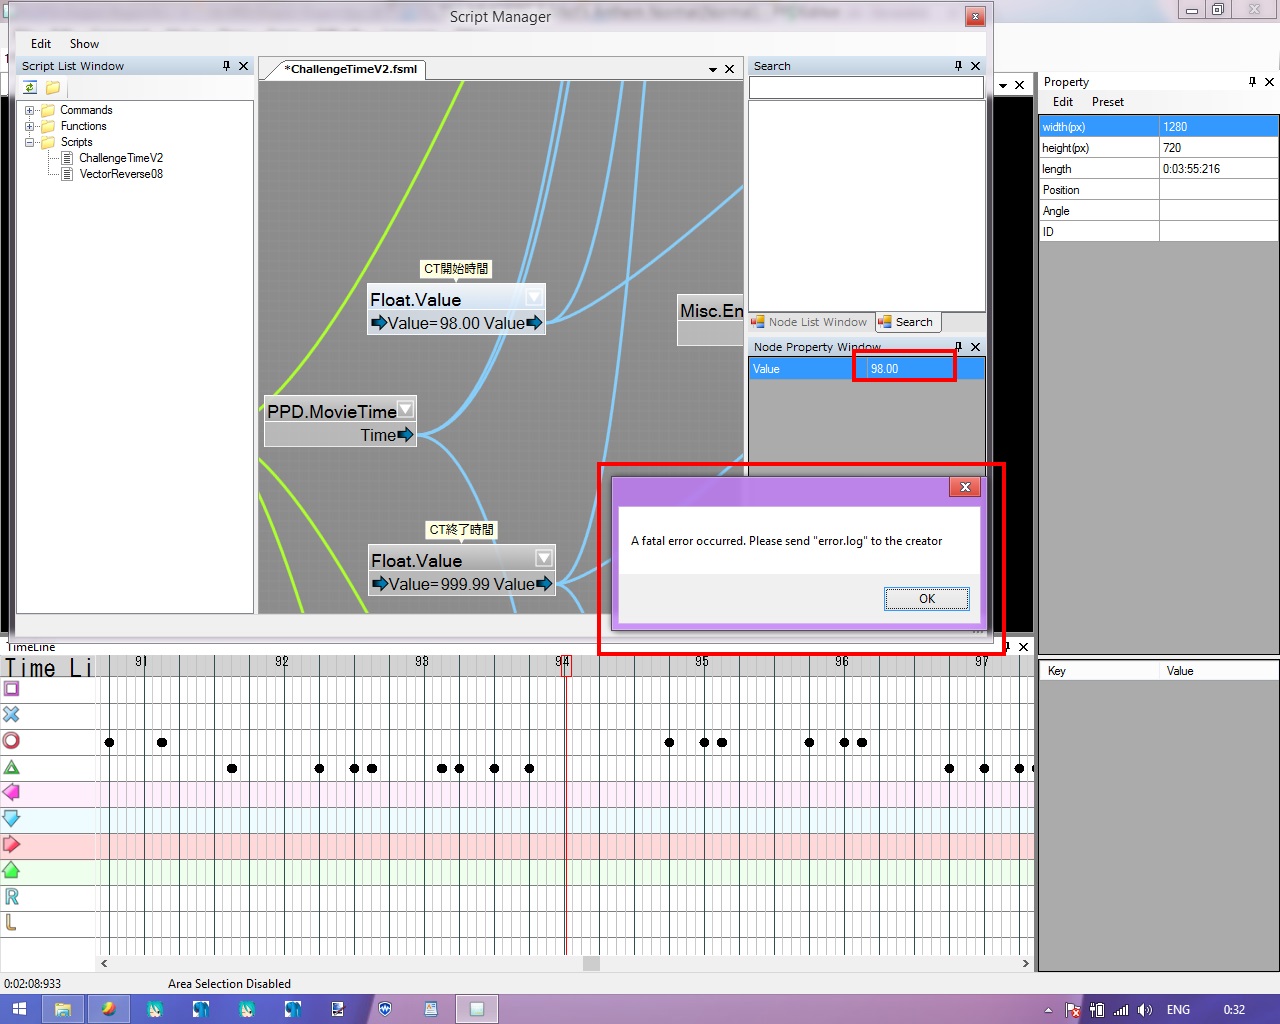Select the Circle button row icon in timeline
This screenshot has width=1280, height=1024.
(11, 741)
